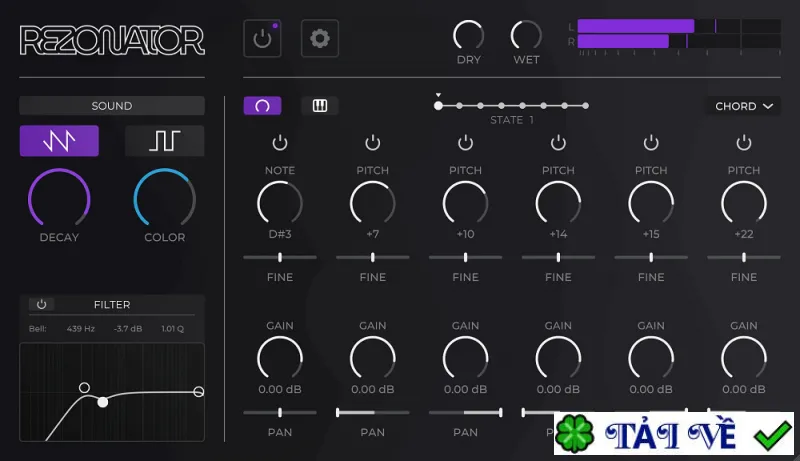Toggle the main plugin power button
Screen dimensions: 800x461
coord(262,38)
